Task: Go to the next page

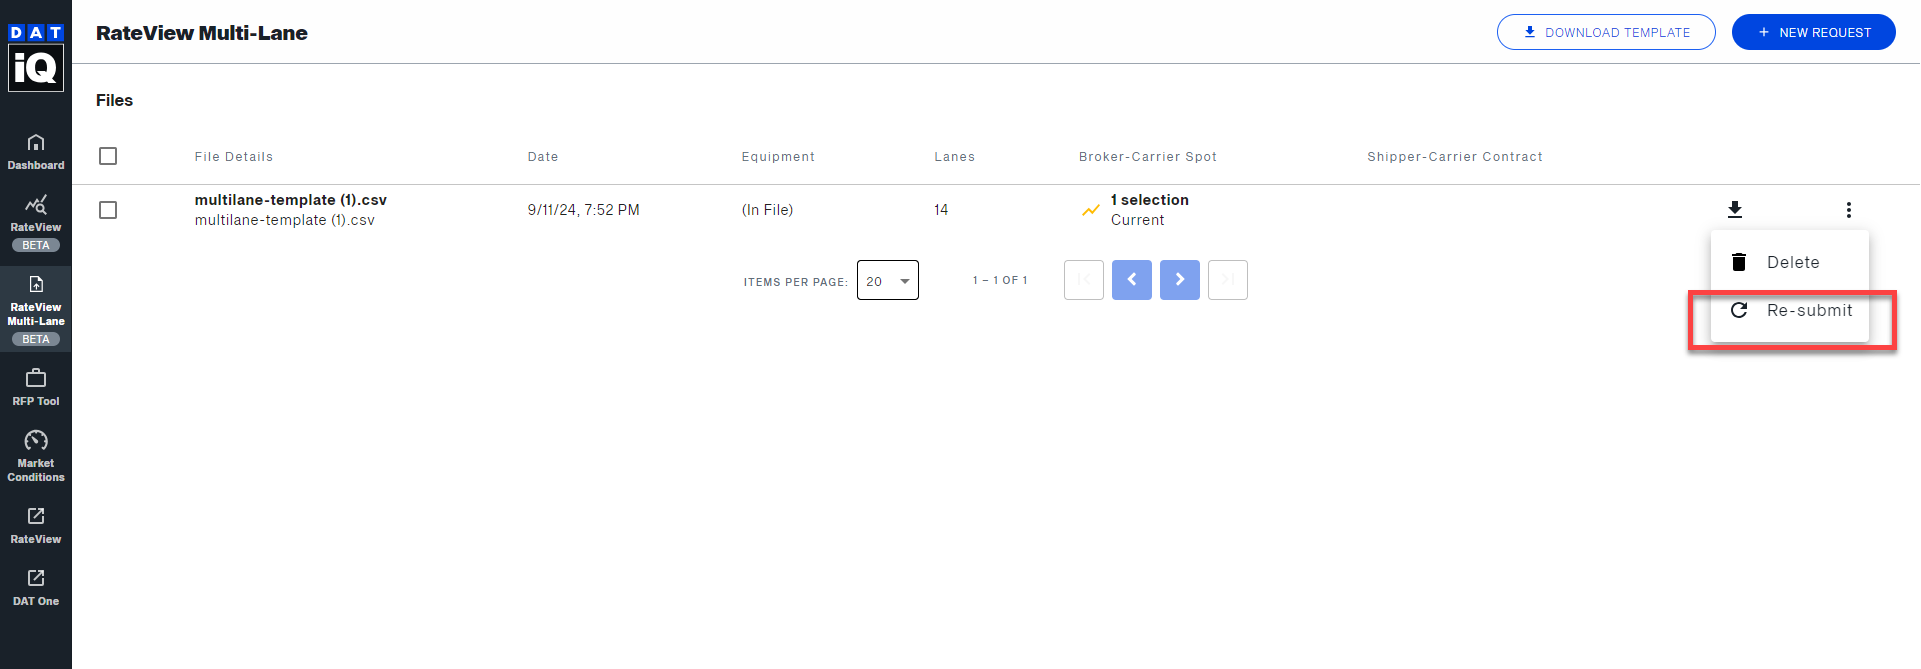Action: 1180,280
